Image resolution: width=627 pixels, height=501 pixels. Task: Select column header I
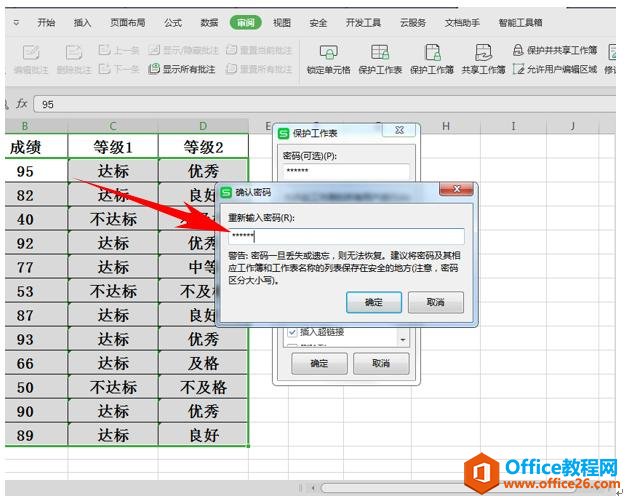pyautogui.click(x=513, y=126)
